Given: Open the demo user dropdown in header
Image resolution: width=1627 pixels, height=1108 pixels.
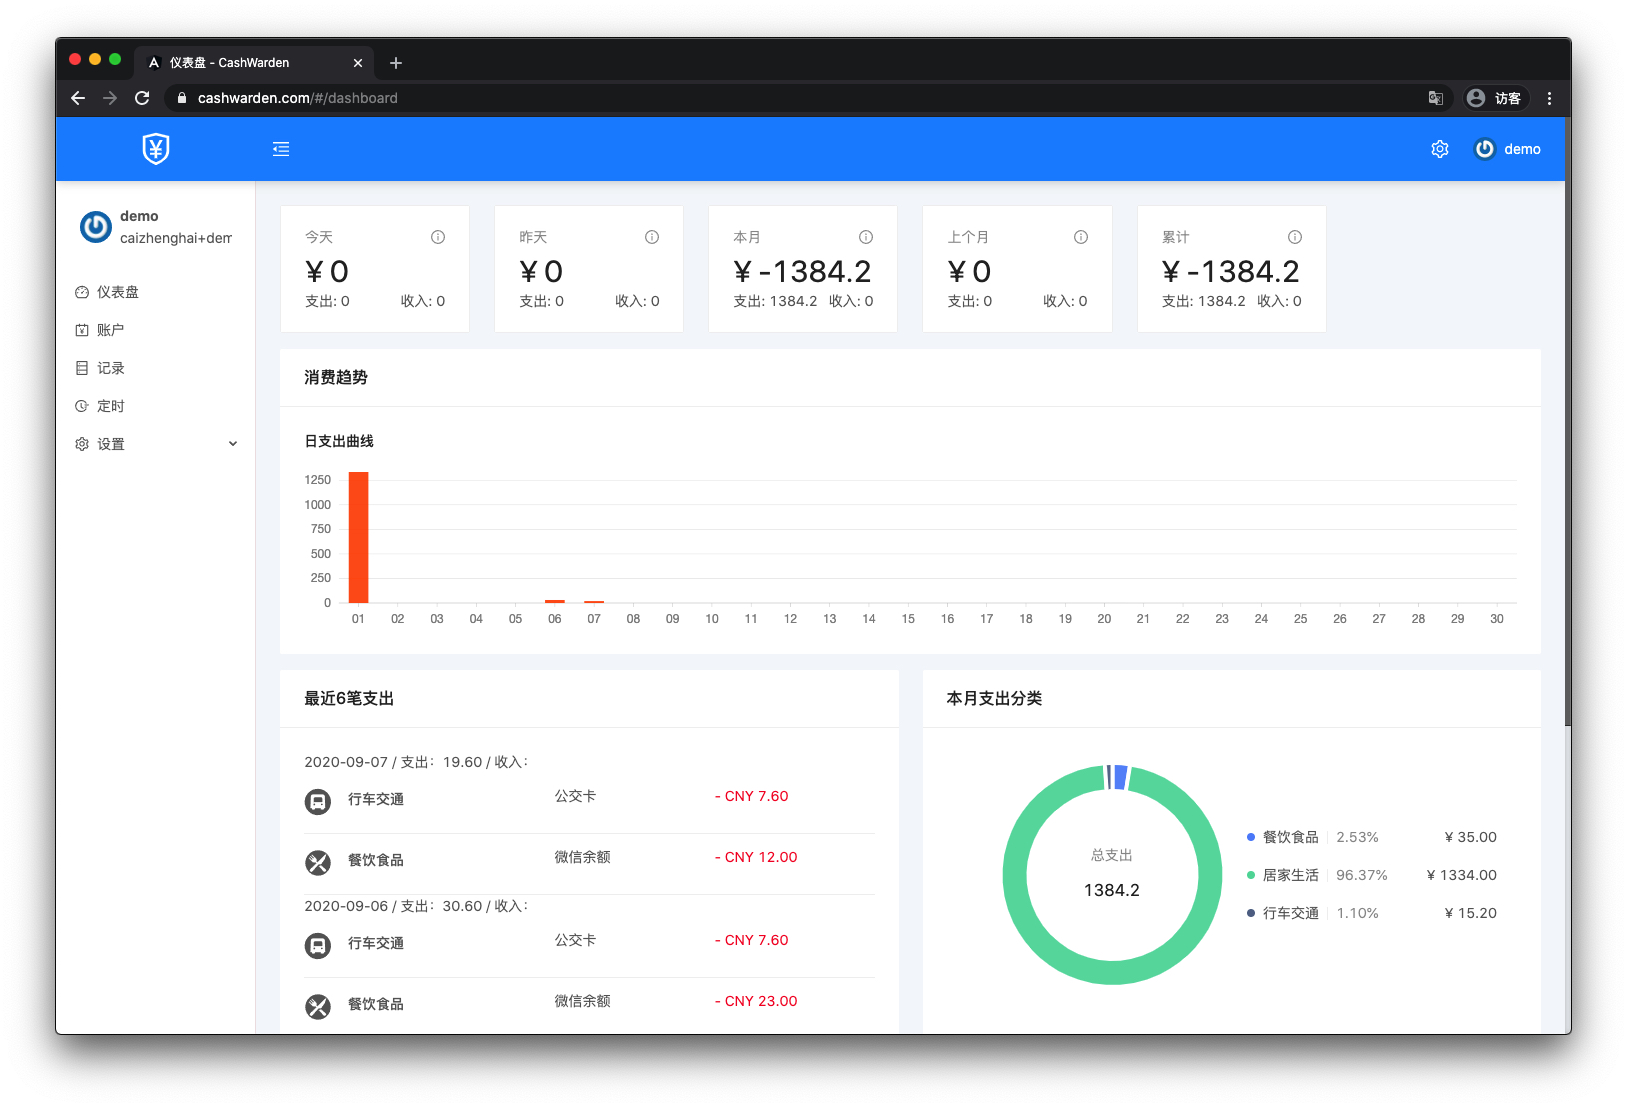Looking at the screenshot, I should click(1508, 149).
